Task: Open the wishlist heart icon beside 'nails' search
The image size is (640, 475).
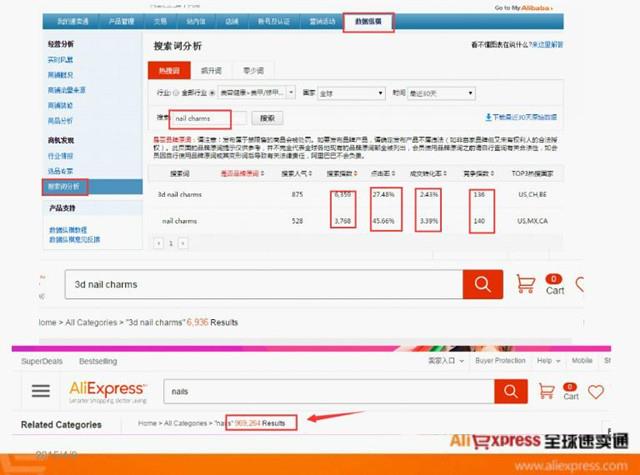Action: [x=596, y=392]
